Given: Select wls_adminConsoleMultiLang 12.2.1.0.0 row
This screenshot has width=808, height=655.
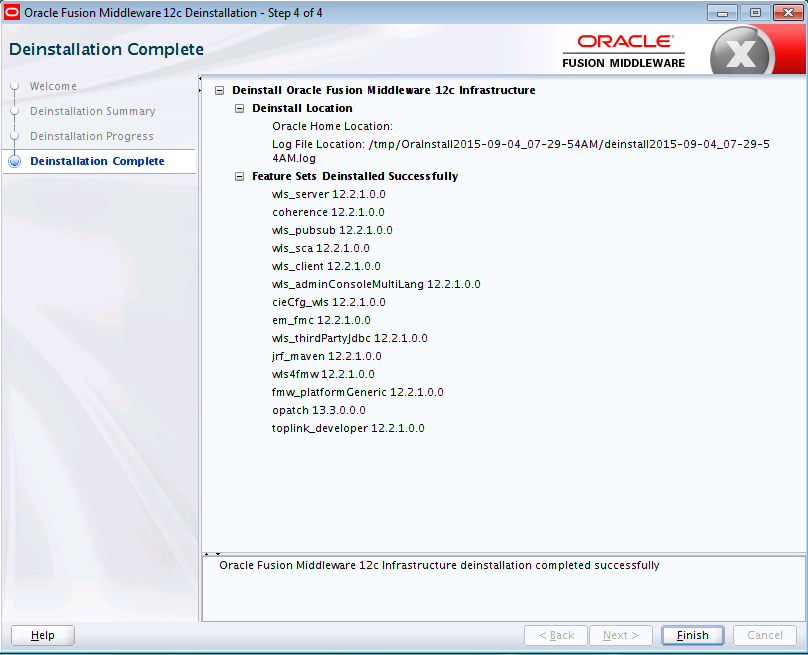Looking at the screenshot, I should pos(376,284).
